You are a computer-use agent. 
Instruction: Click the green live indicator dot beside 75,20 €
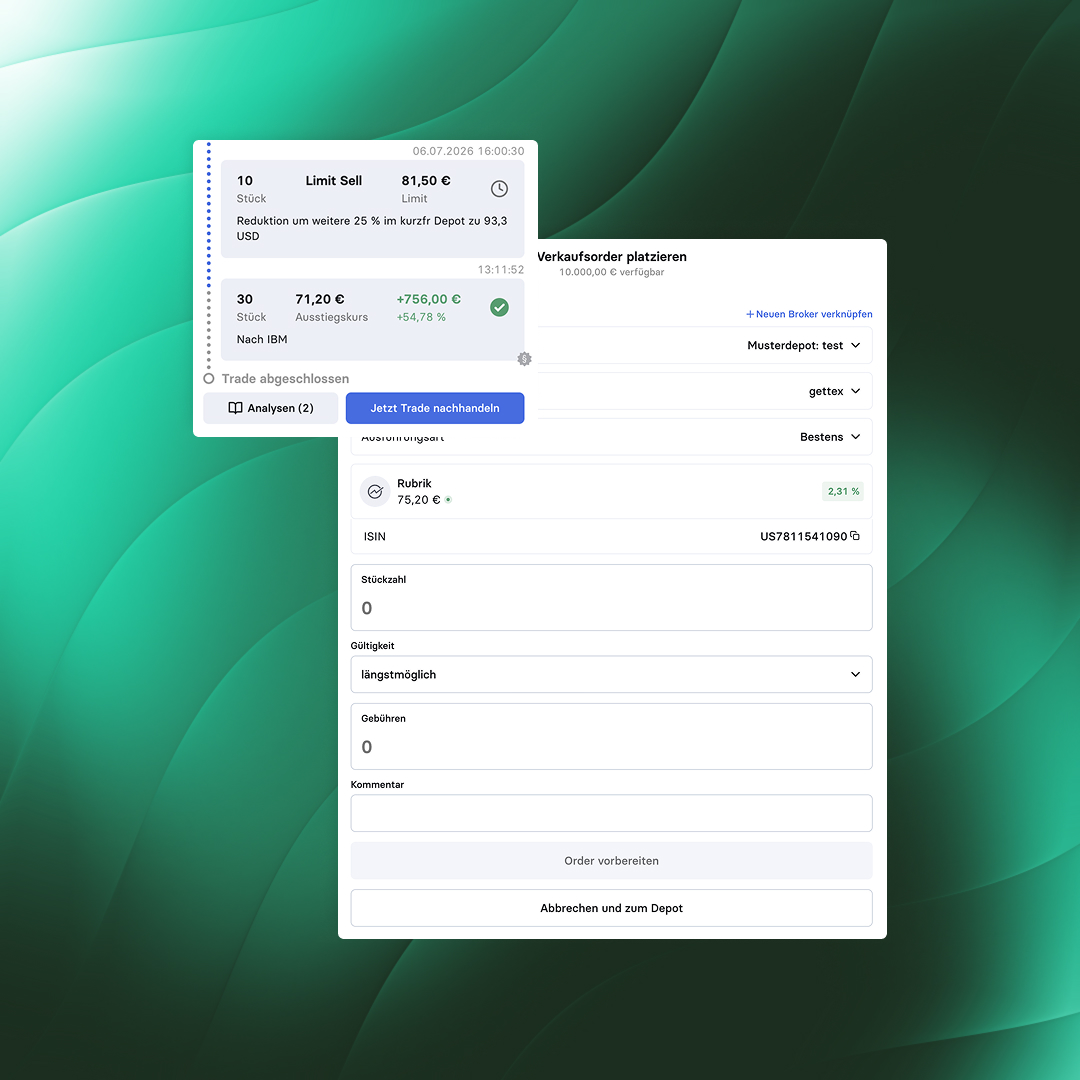[x=448, y=500]
